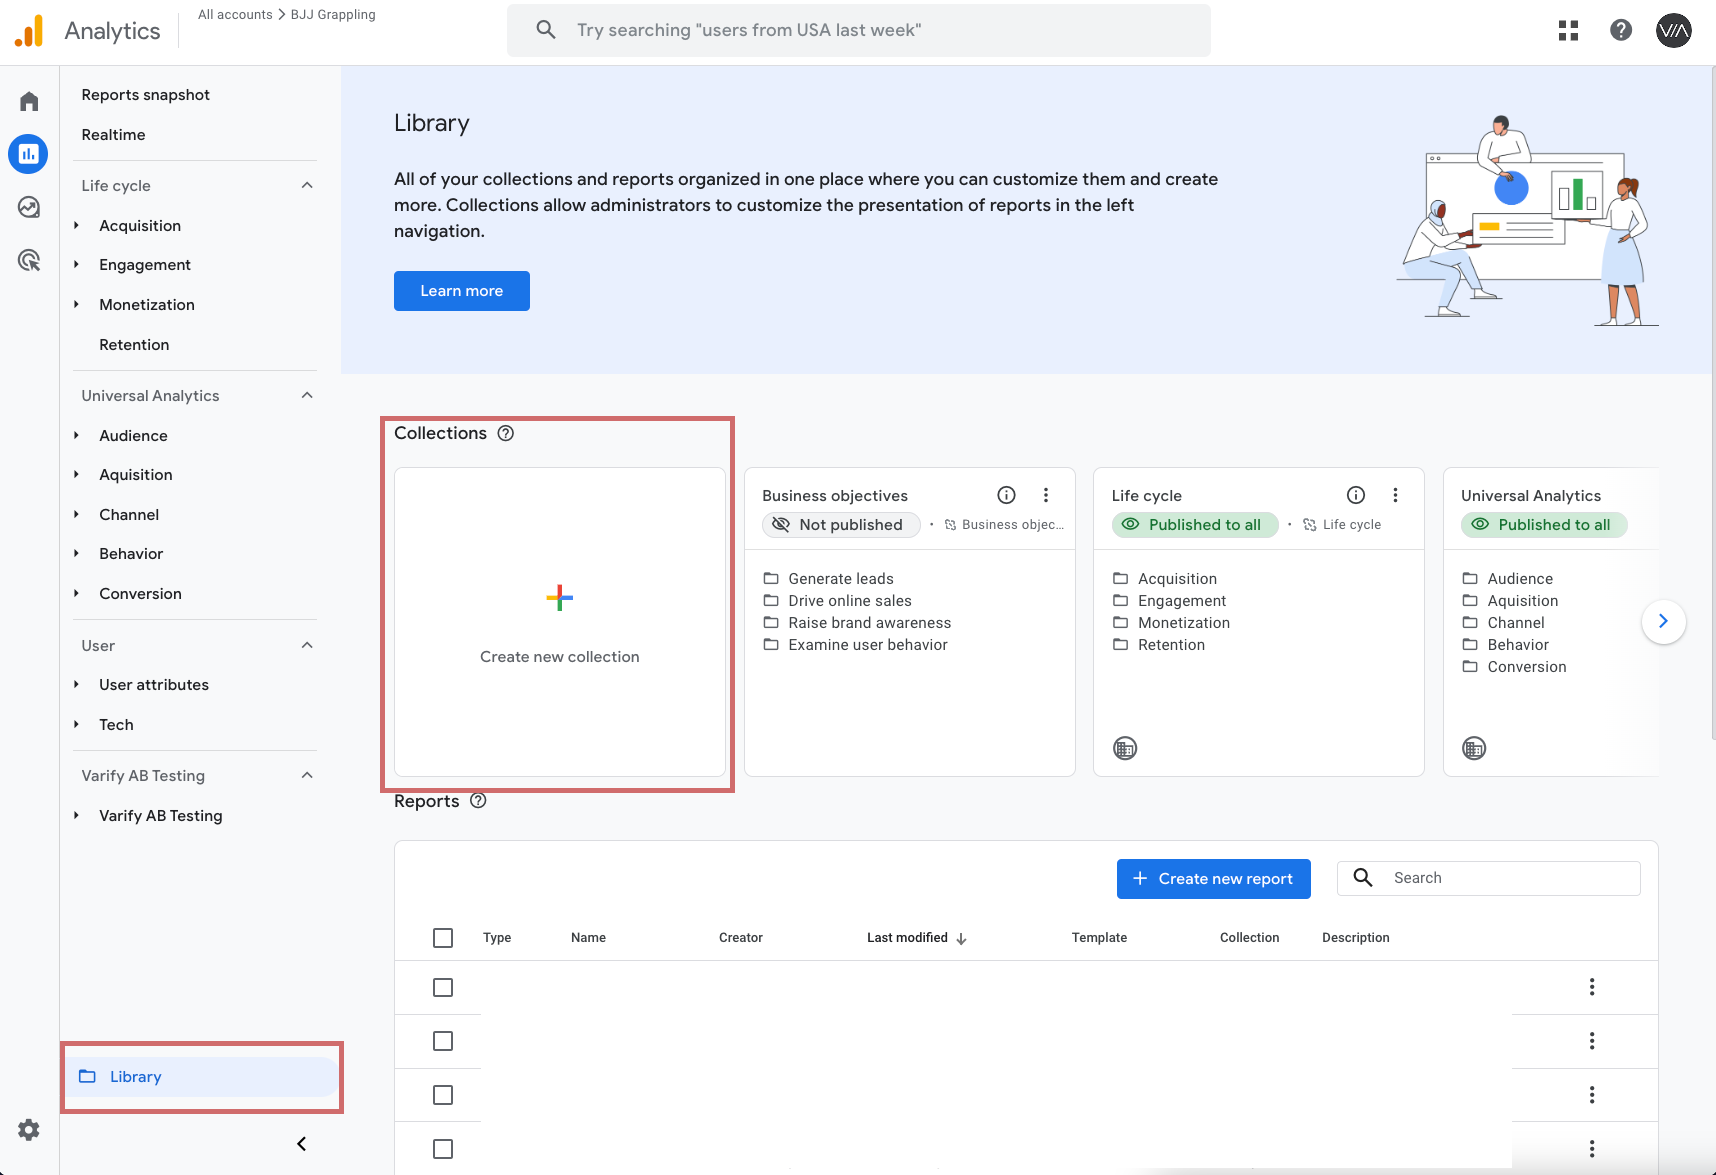
Task: Collapse the Life cycle section
Action: pos(307,185)
